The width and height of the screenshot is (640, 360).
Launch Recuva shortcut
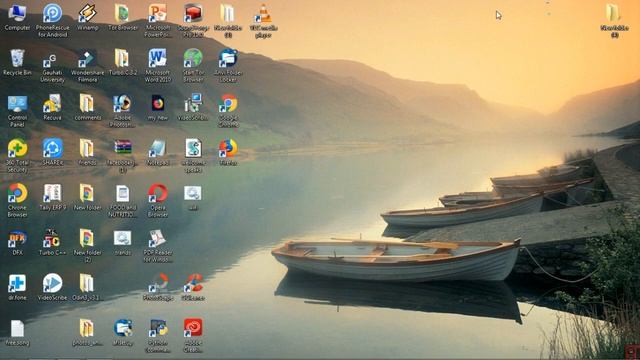[x=52, y=107]
